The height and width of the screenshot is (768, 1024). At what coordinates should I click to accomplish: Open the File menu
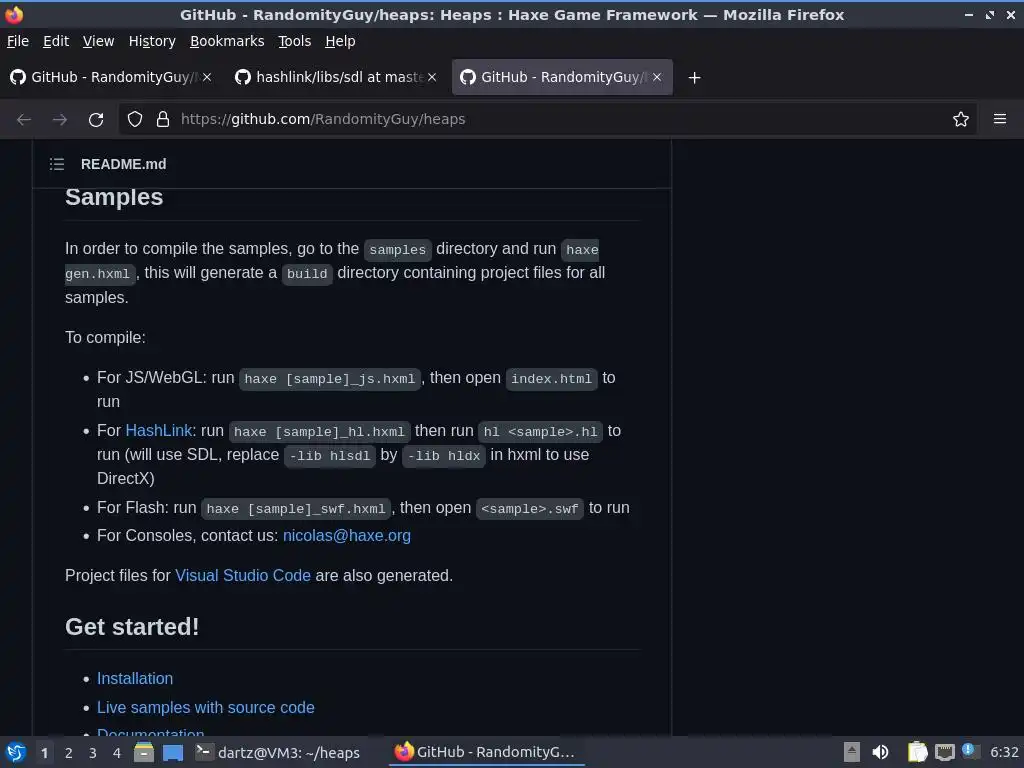click(x=18, y=41)
